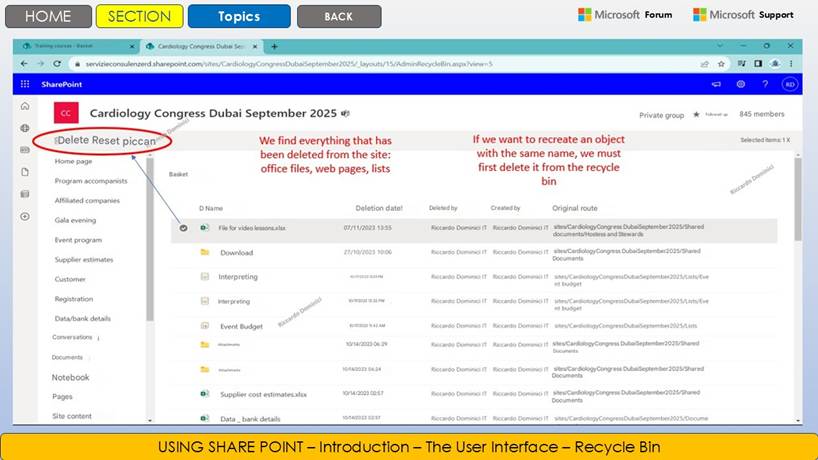Open the browser three-dot menu
This screenshot has width=818, height=460.
791,64
